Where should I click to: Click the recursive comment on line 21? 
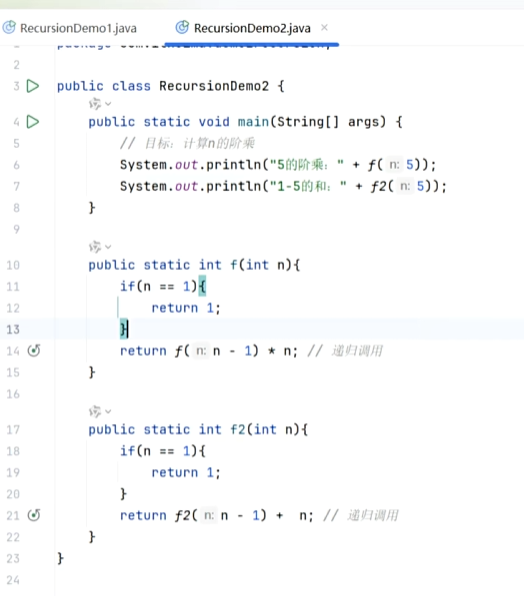(x=361, y=515)
